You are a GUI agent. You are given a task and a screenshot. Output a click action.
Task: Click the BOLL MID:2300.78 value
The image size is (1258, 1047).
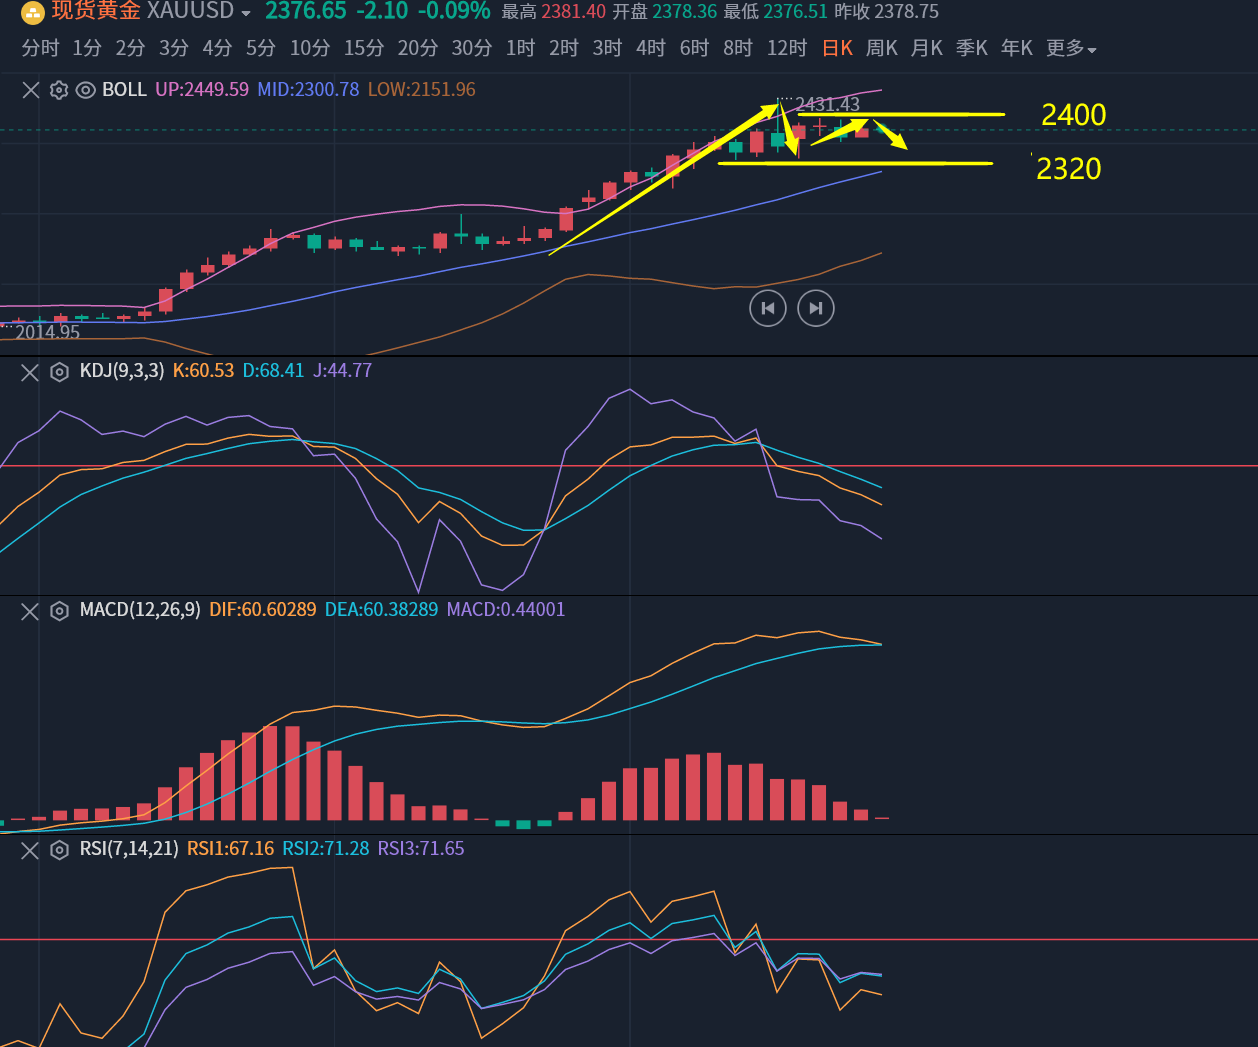click(308, 90)
